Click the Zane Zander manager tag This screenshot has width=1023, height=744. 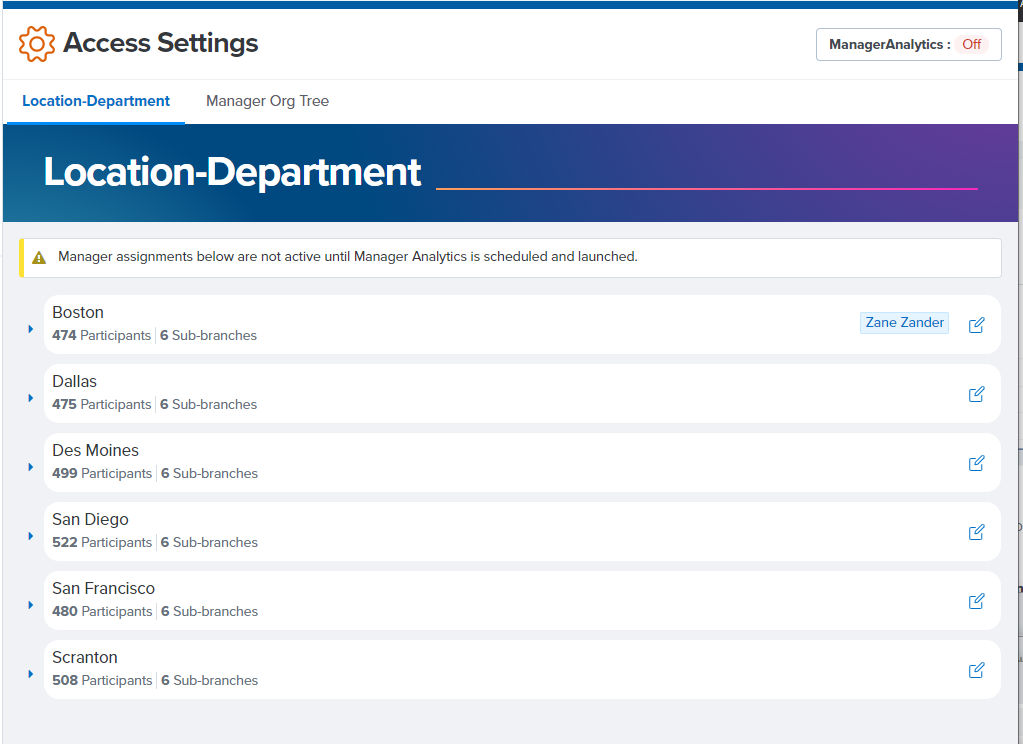click(x=904, y=322)
